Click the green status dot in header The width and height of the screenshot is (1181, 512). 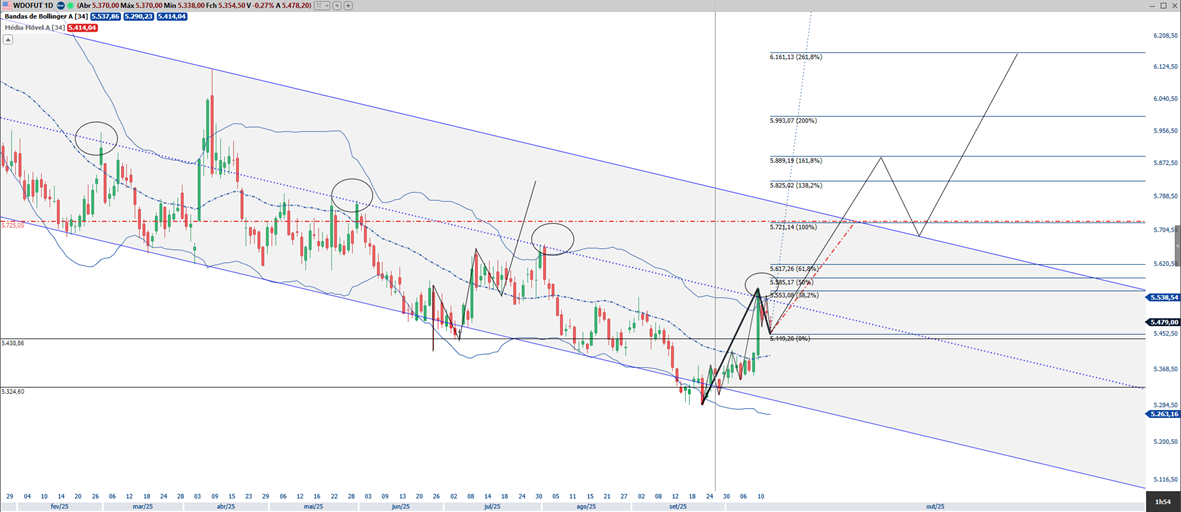pyautogui.click(x=71, y=5)
